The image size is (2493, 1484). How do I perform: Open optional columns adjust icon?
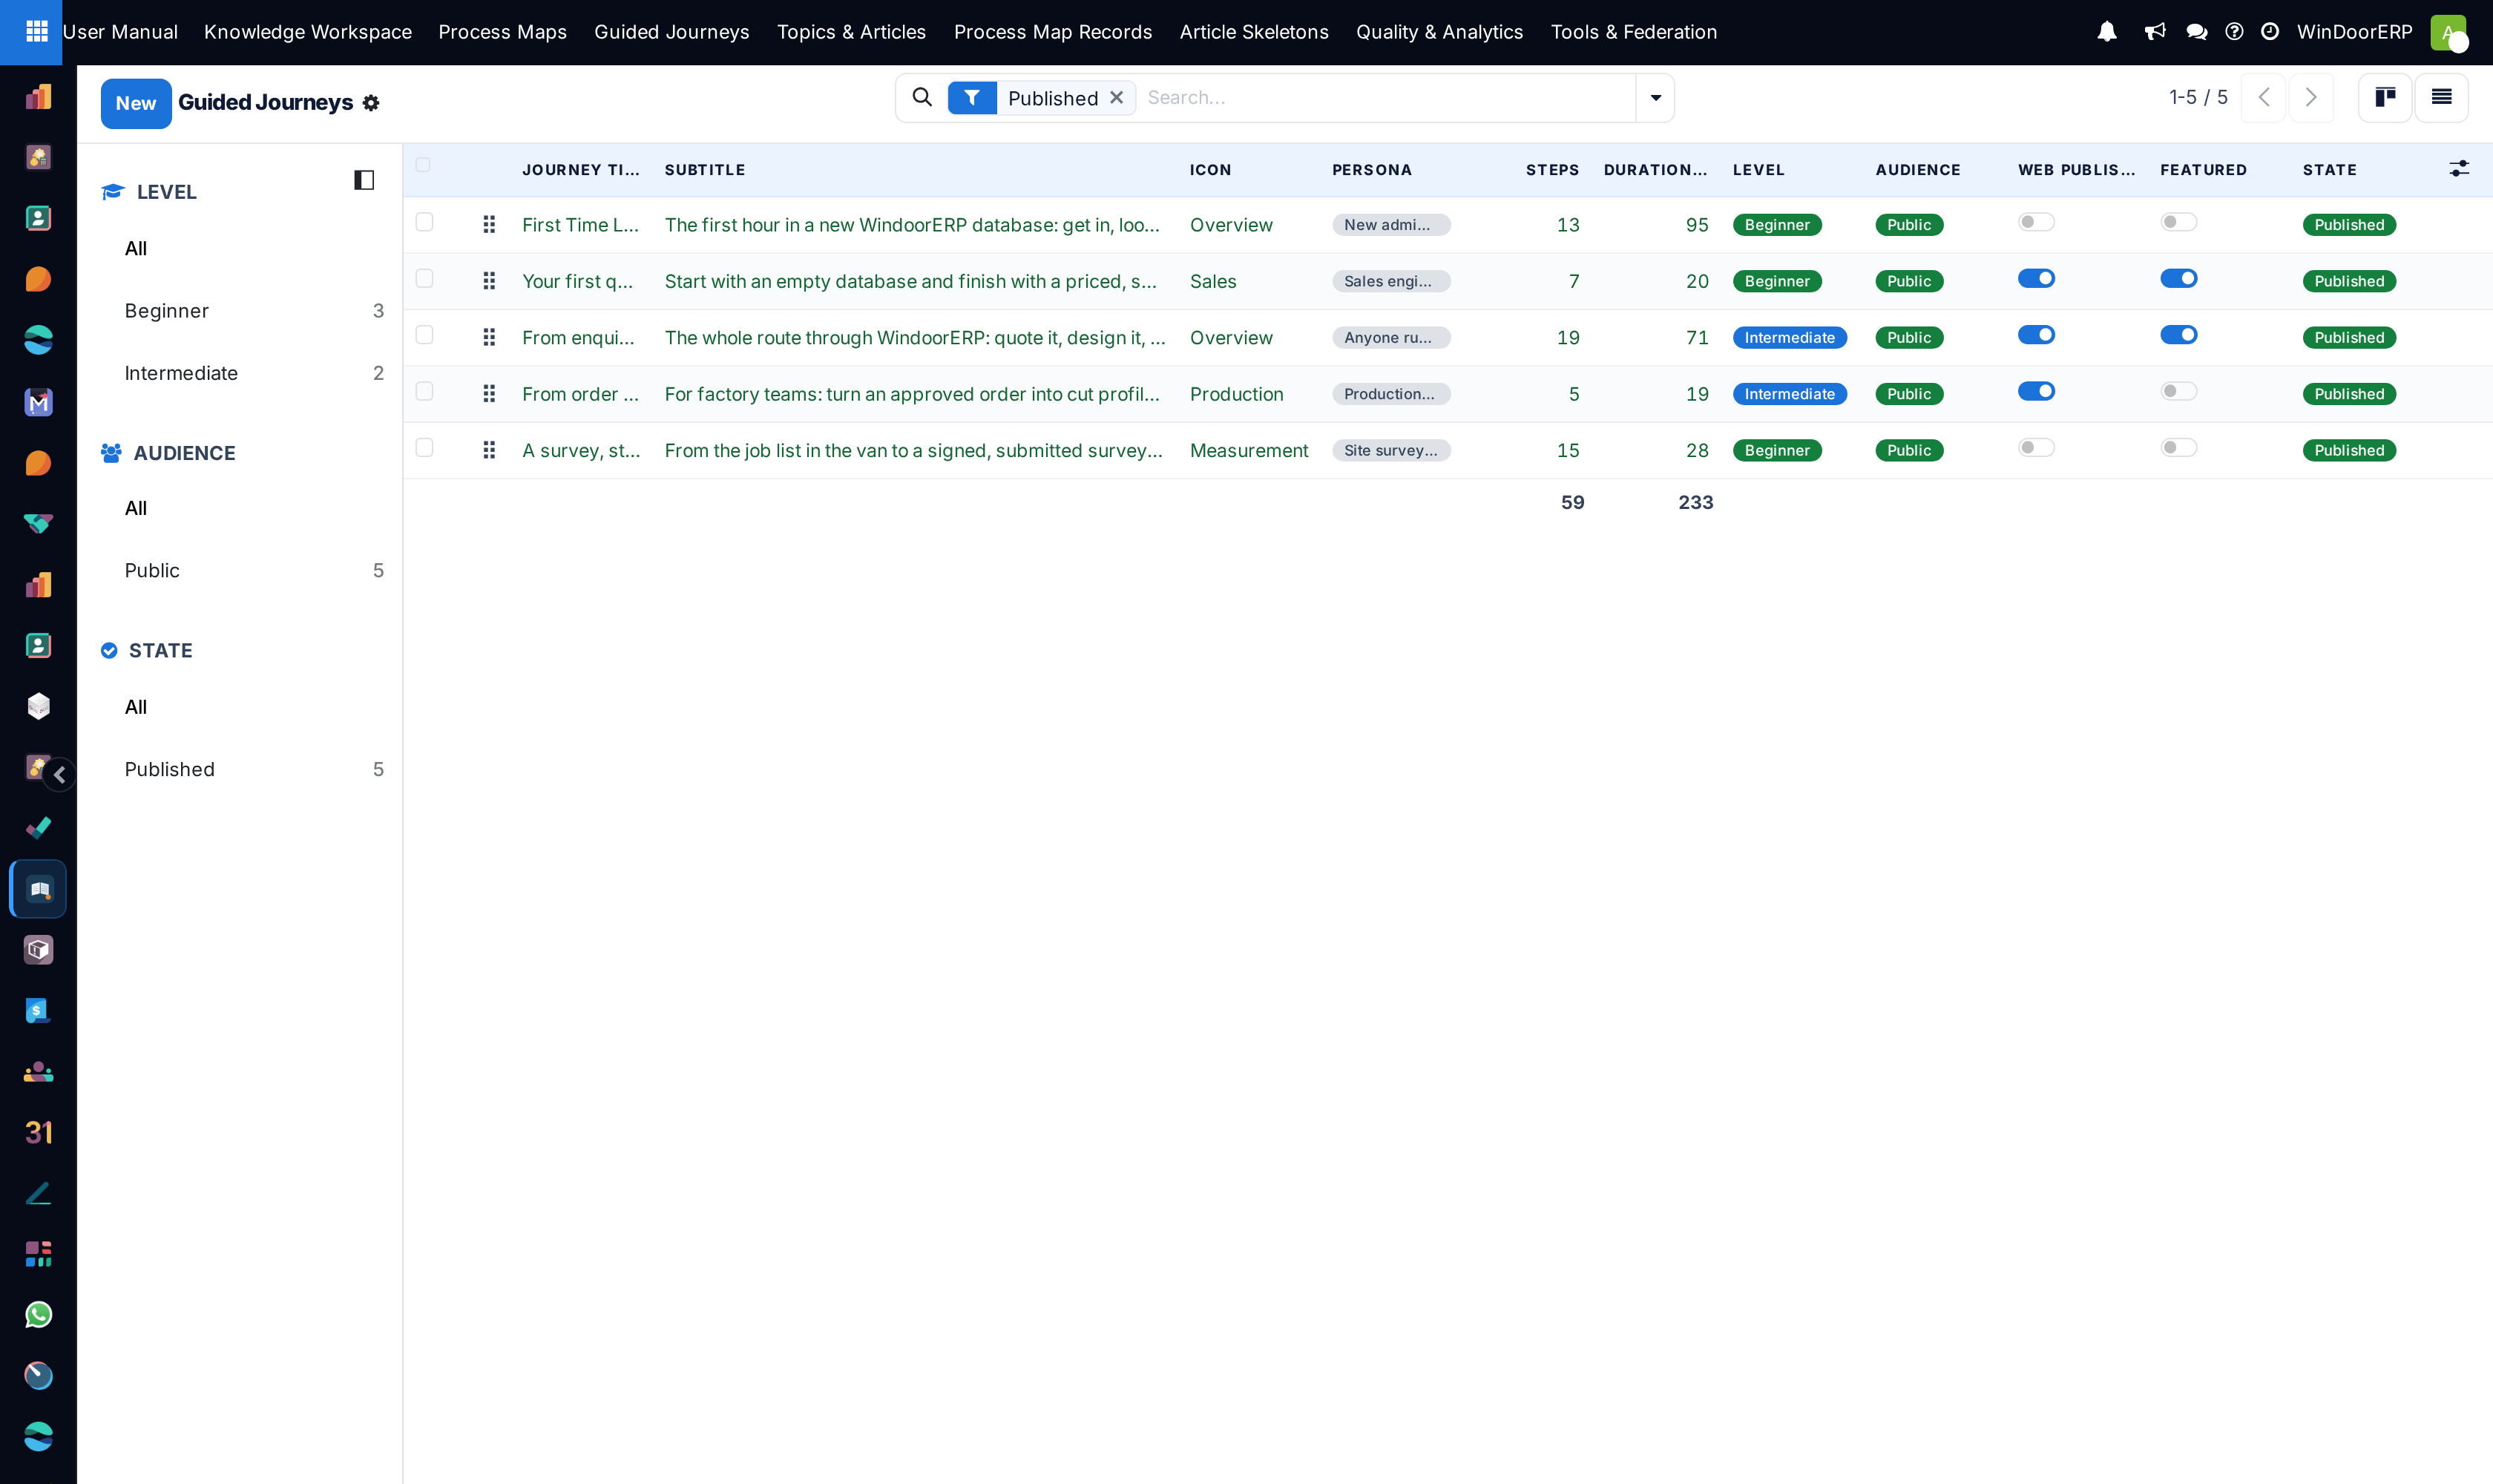2459,169
